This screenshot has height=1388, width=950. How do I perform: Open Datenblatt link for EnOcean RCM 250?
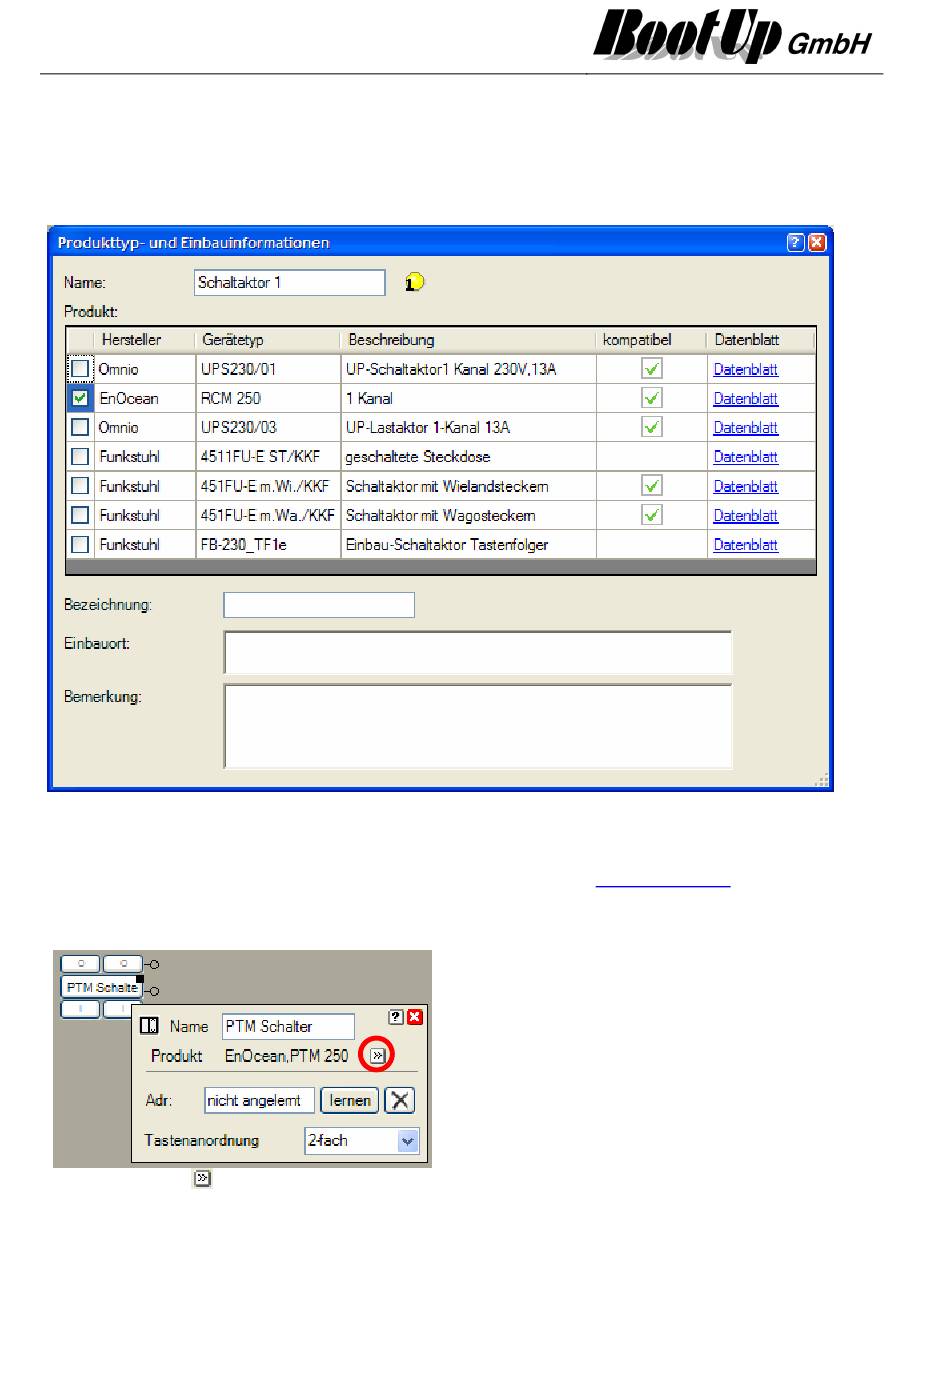click(x=746, y=399)
